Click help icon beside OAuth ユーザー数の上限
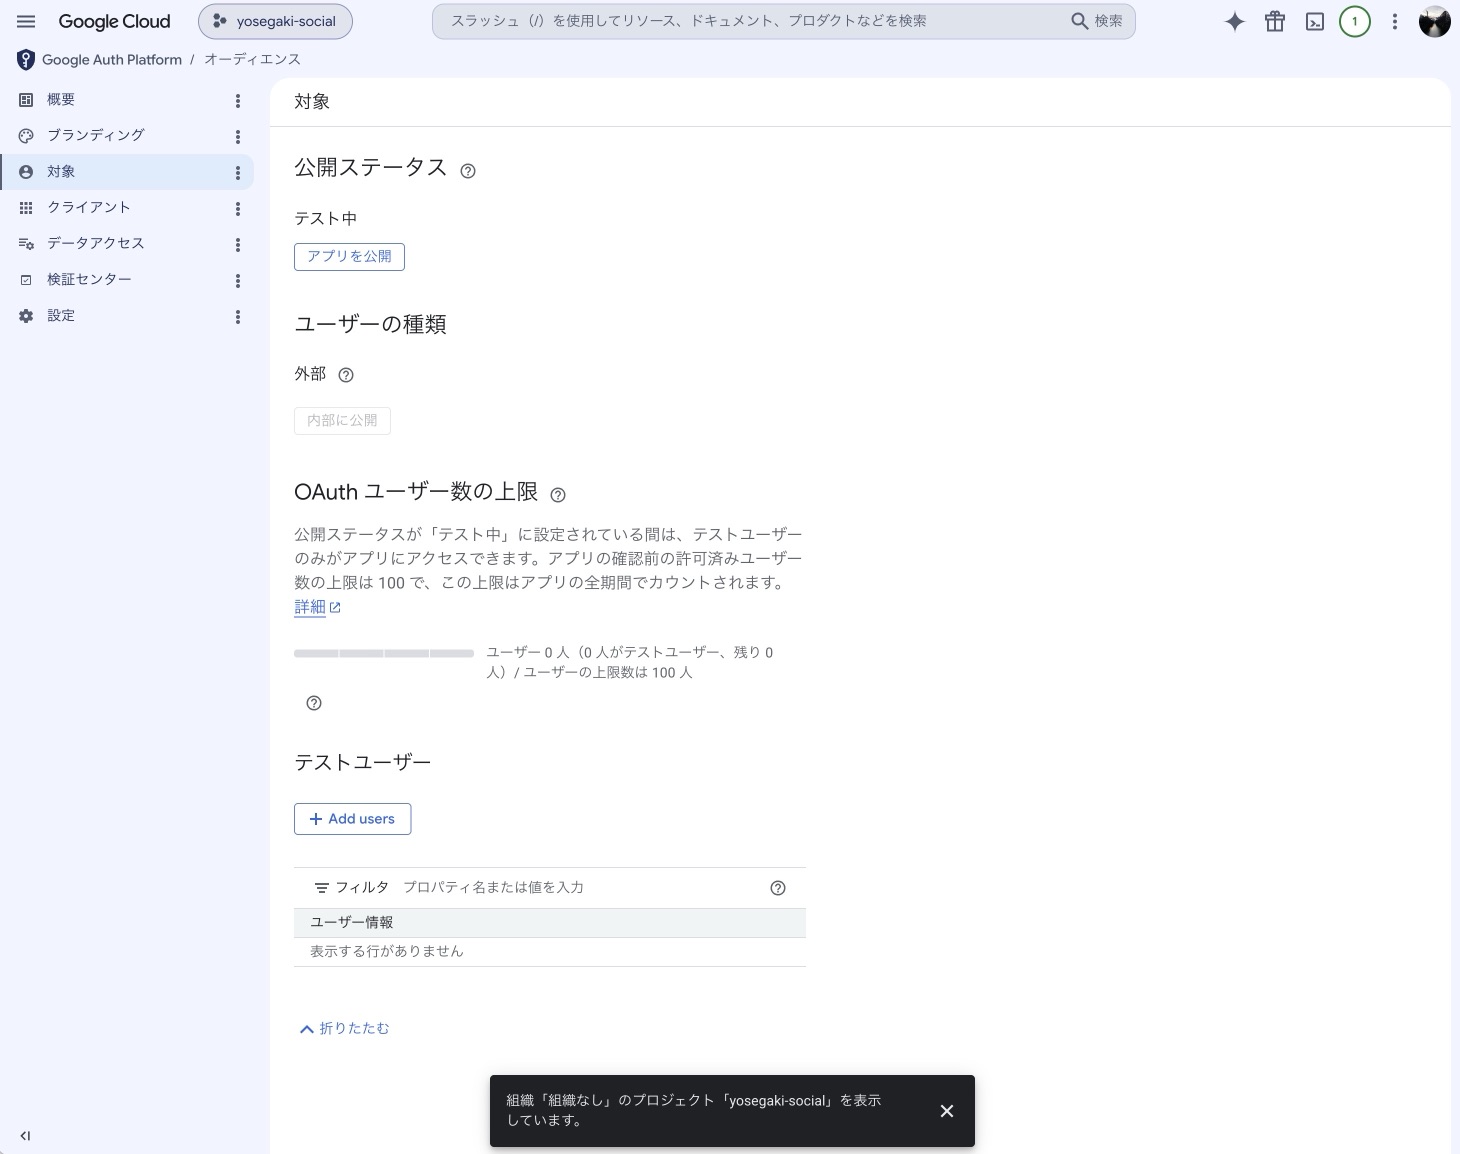 coord(558,494)
